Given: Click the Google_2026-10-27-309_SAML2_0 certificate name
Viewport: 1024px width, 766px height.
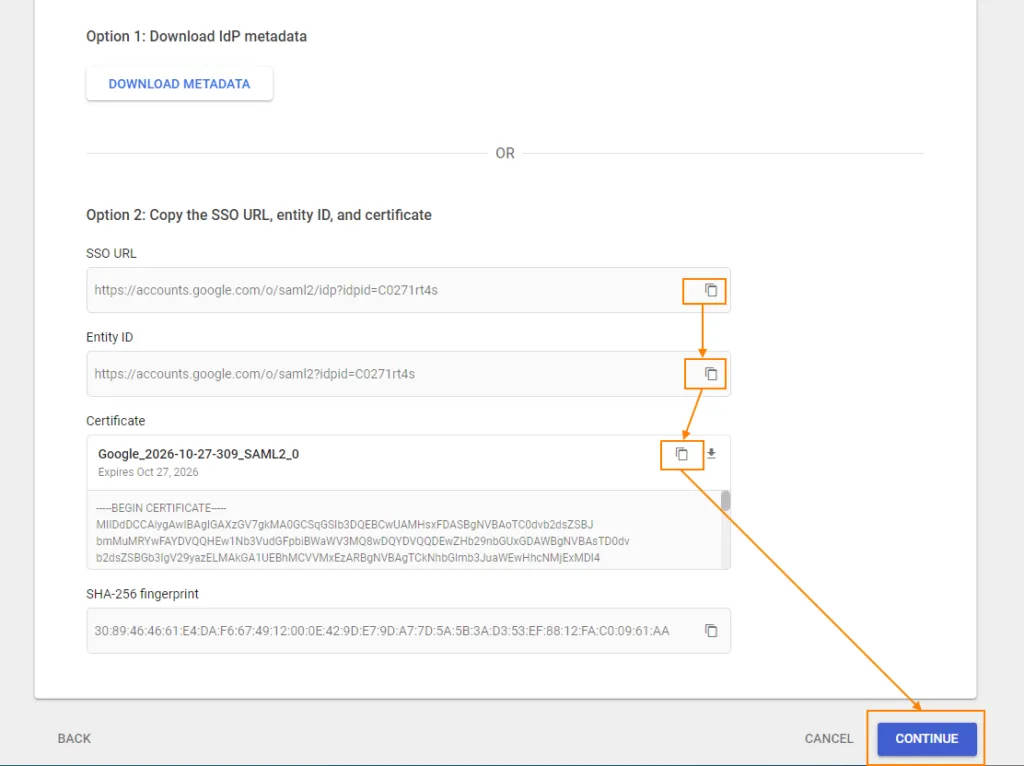Looking at the screenshot, I should [199, 454].
